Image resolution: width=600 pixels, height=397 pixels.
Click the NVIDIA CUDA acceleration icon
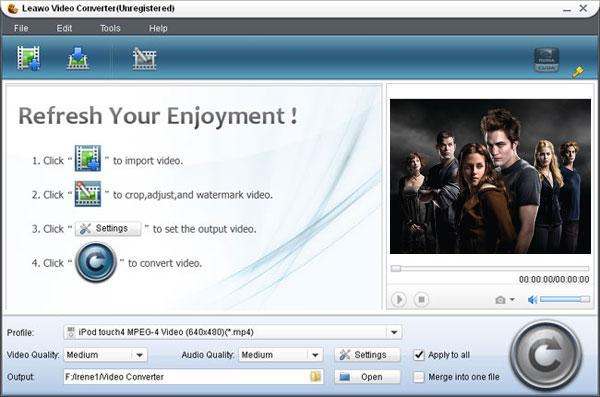[546, 60]
